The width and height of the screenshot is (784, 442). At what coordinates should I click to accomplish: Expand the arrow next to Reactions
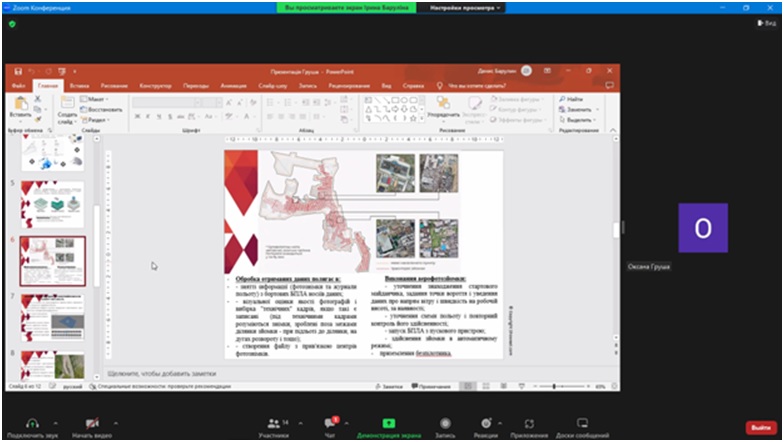pyautogui.click(x=500, y=423)
